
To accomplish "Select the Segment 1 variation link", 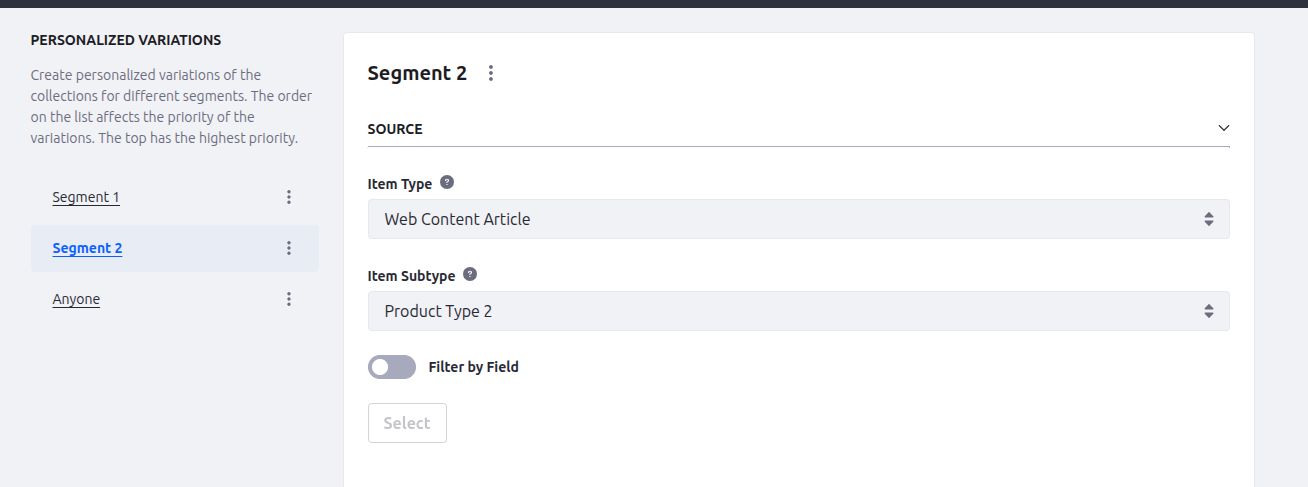I will pyautogui.click(x=86, y=197).
